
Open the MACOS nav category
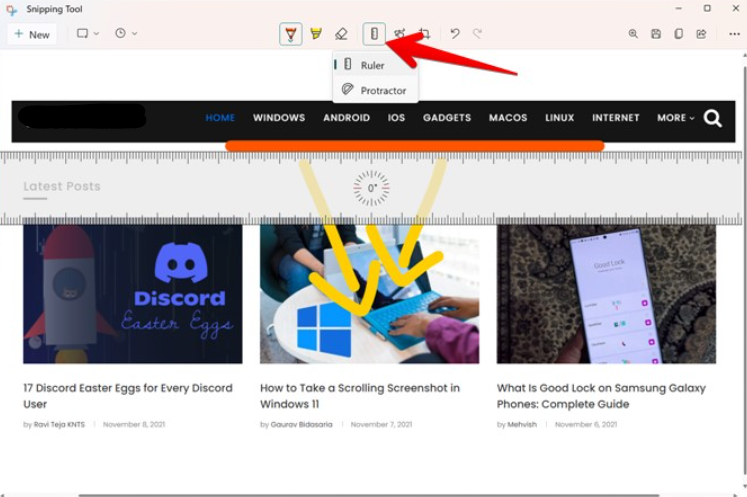(x=508, y=118)
